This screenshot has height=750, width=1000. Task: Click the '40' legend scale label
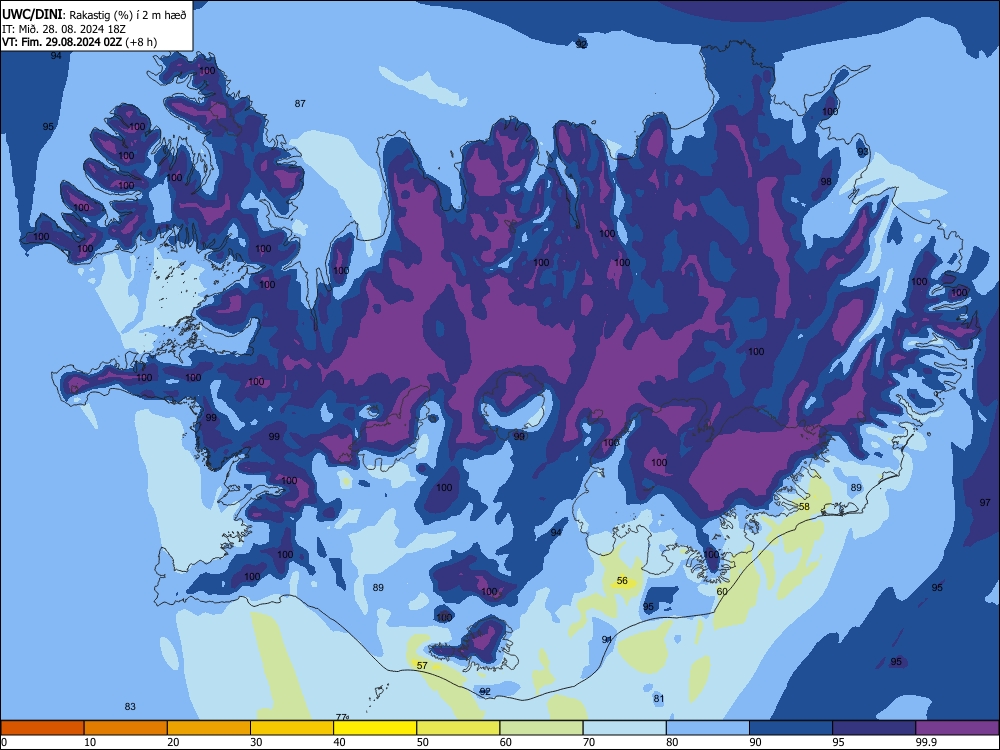(x=339, y=742)
